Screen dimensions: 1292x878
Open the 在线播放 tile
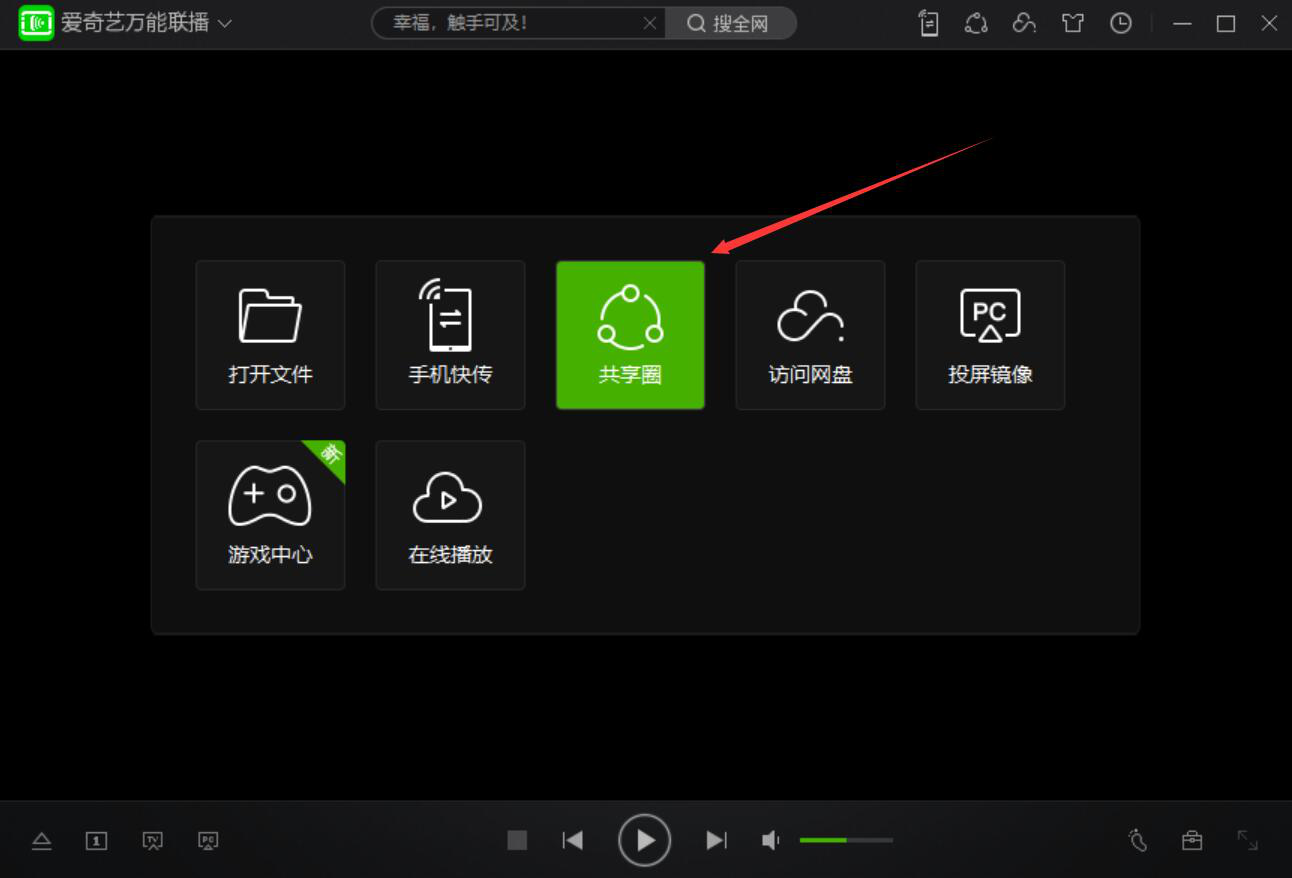click(x=451, y=515)
